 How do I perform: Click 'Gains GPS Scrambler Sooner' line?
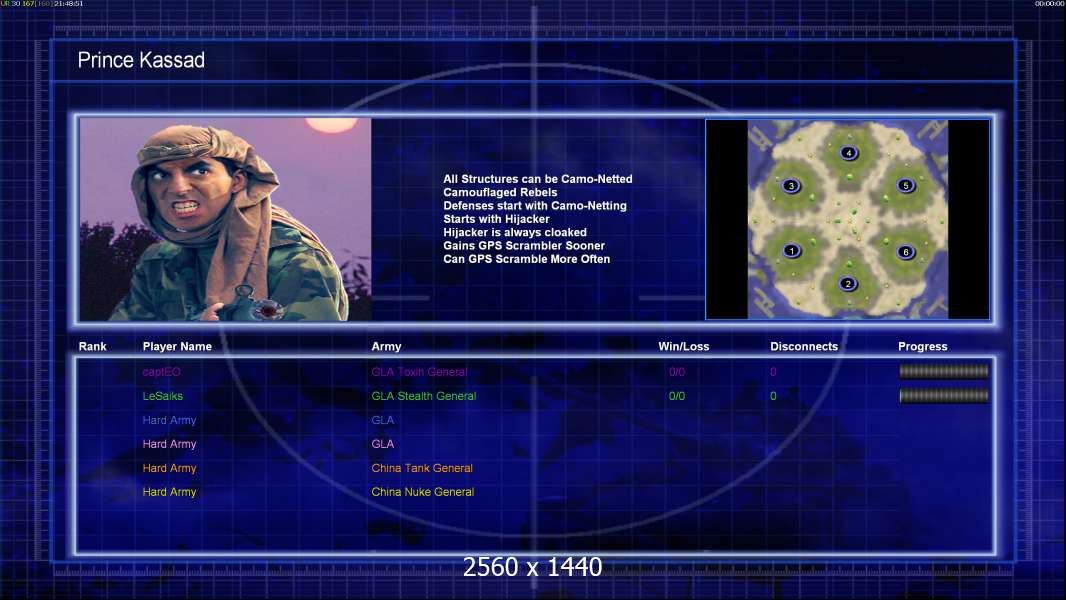523,245
